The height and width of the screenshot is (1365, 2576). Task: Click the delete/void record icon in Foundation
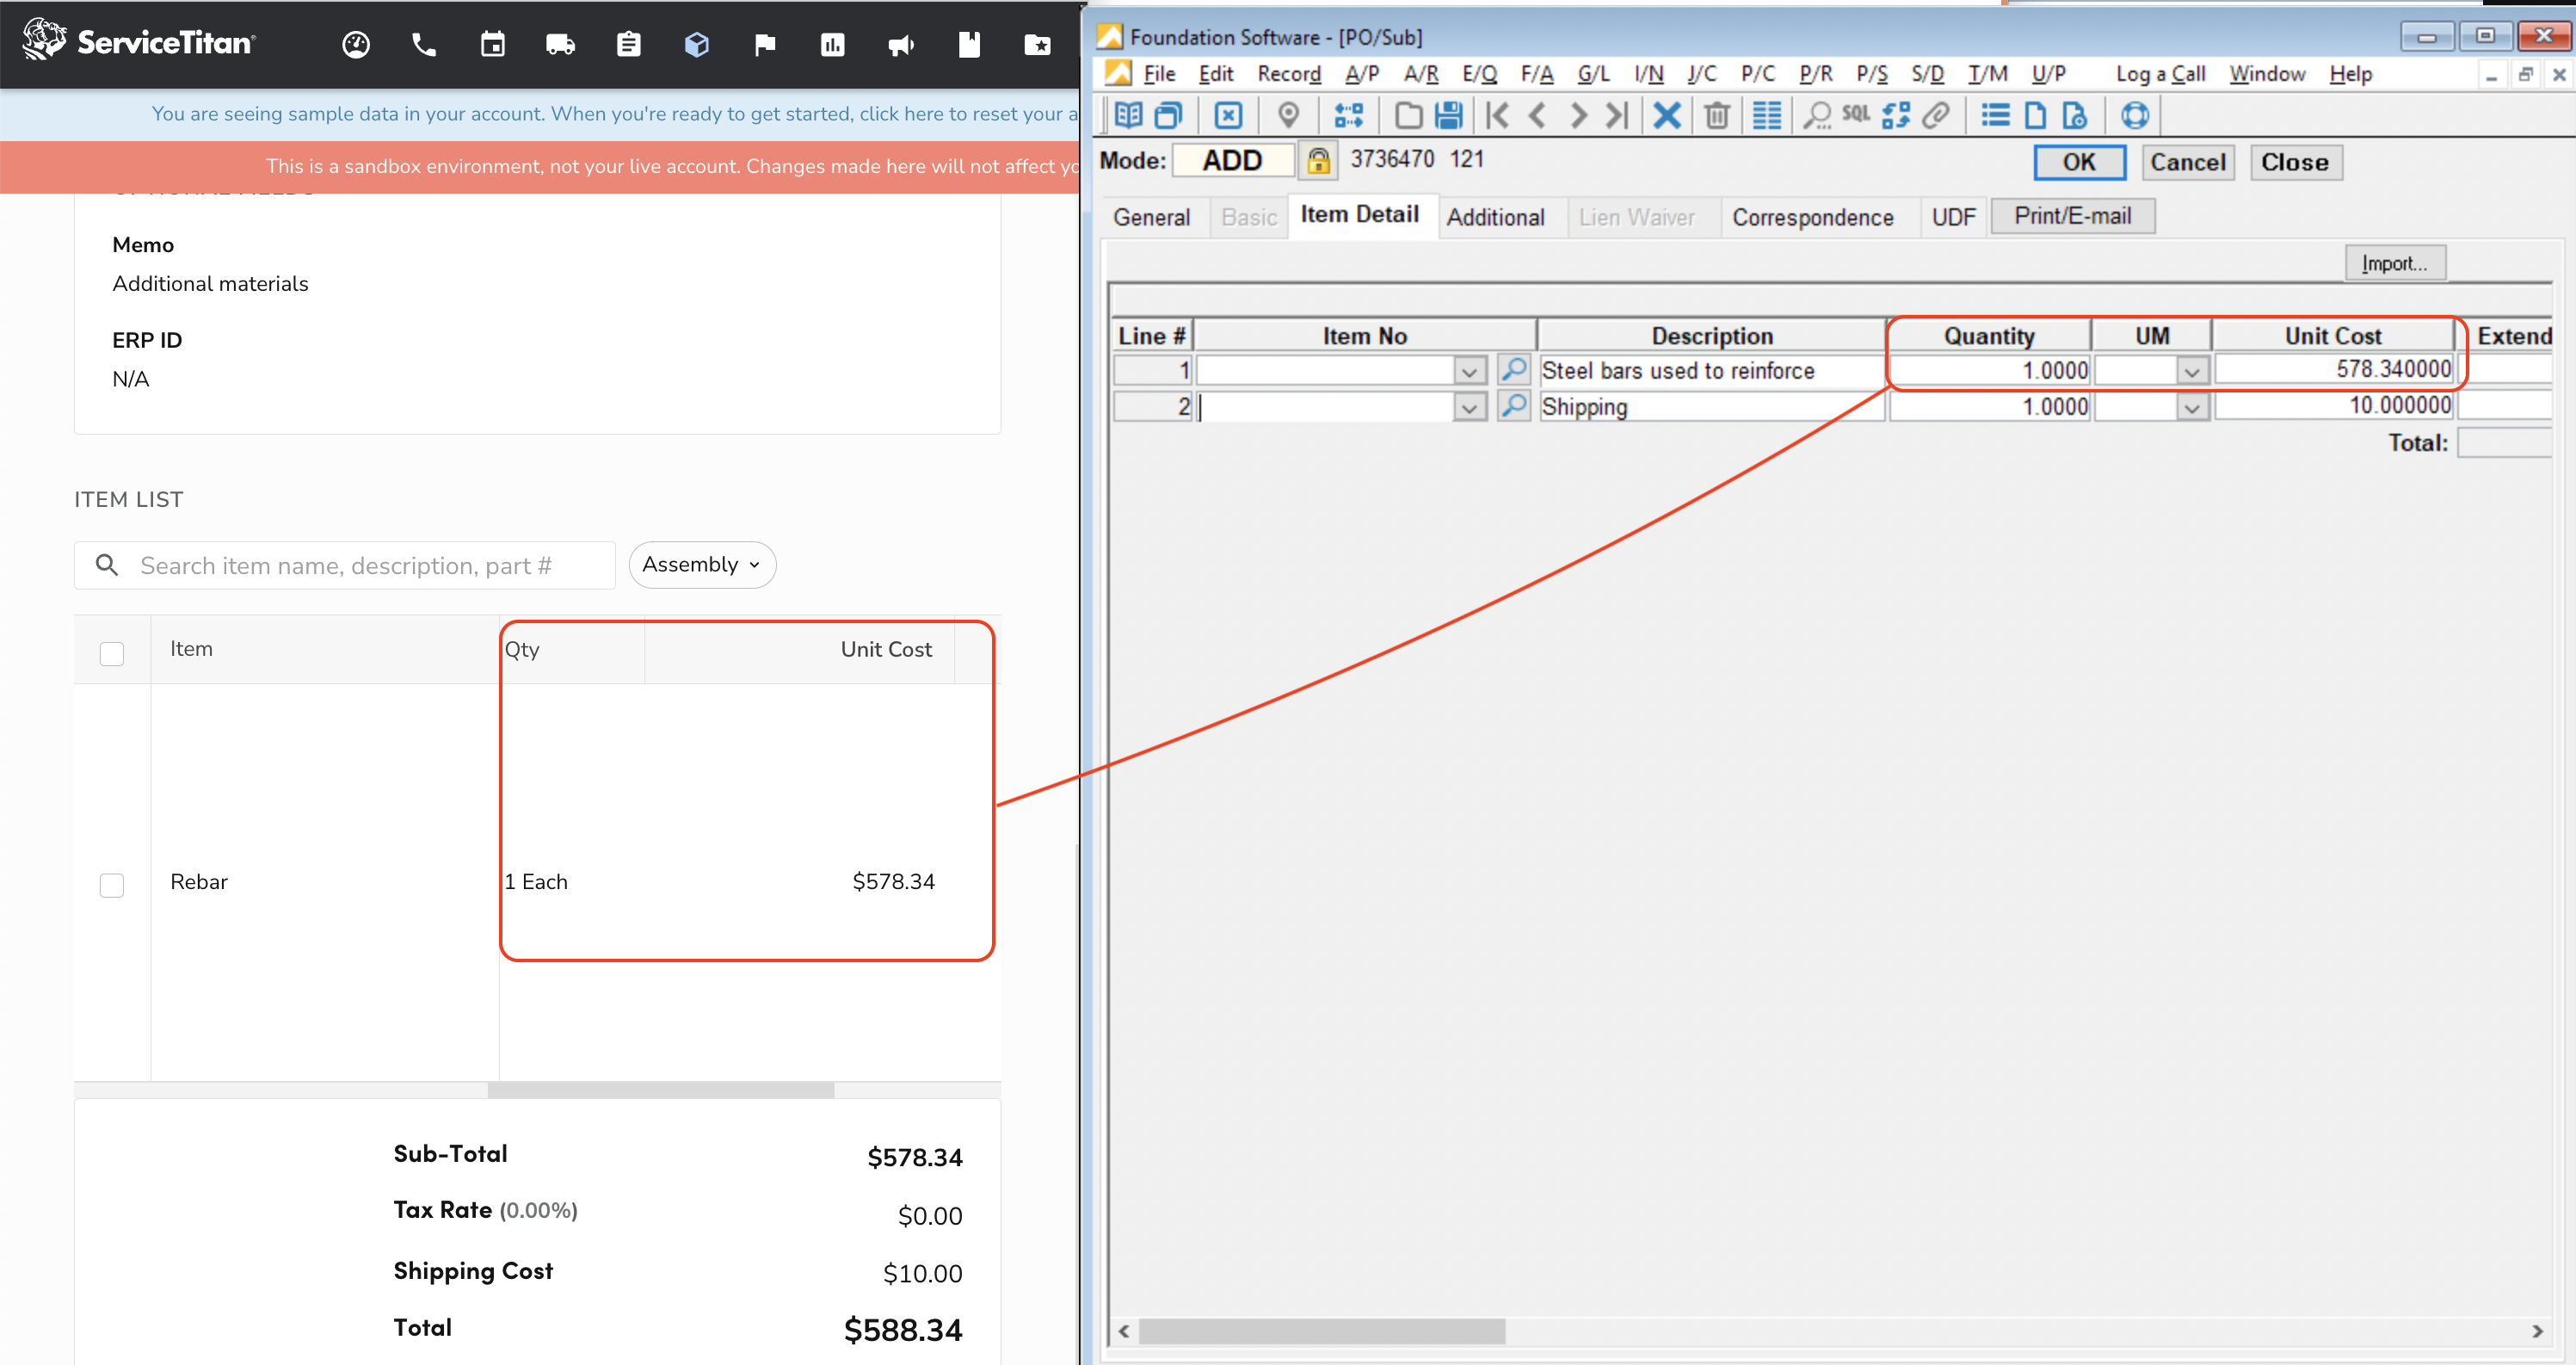[x=1717, y=114]
